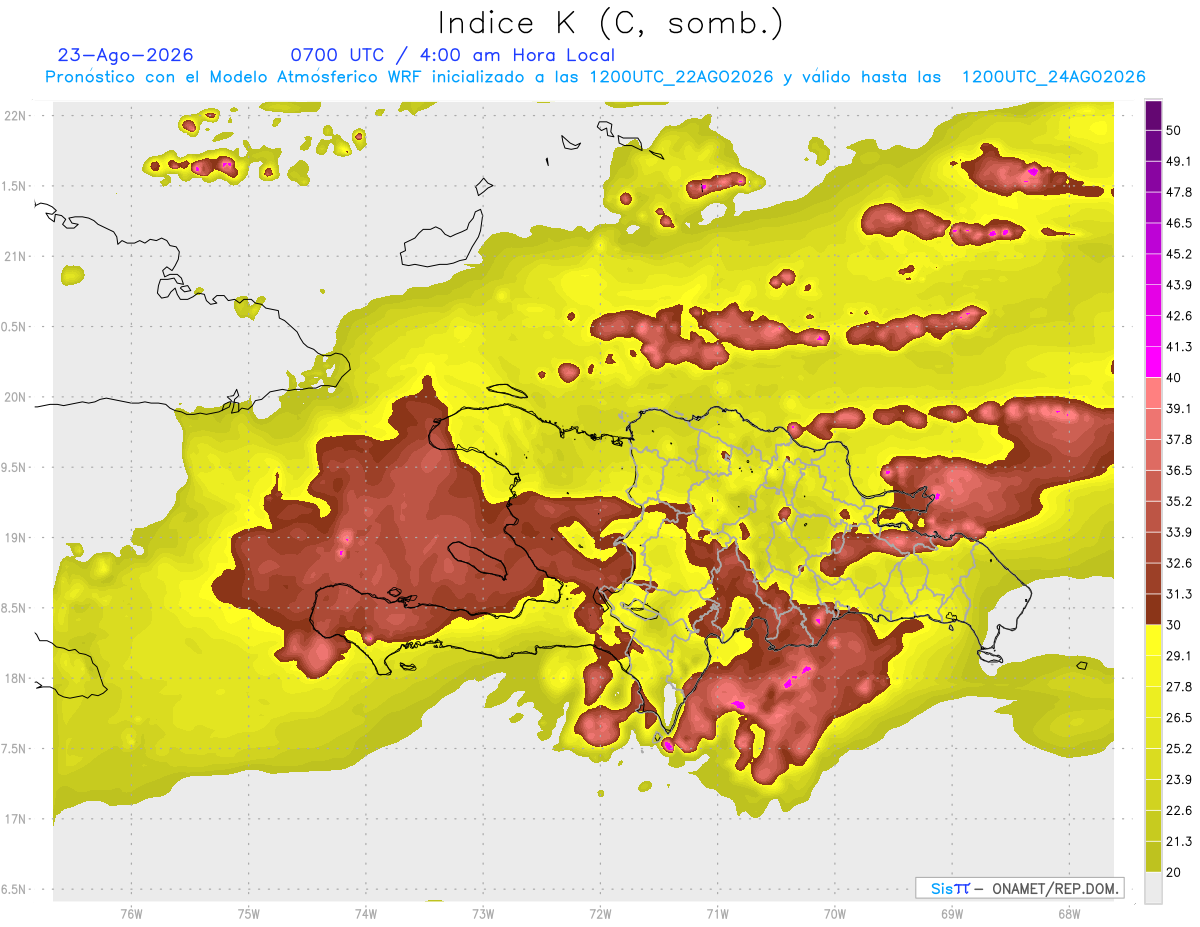
Task: Click longitude axis label "73W"
Action: tap(483, 914)
